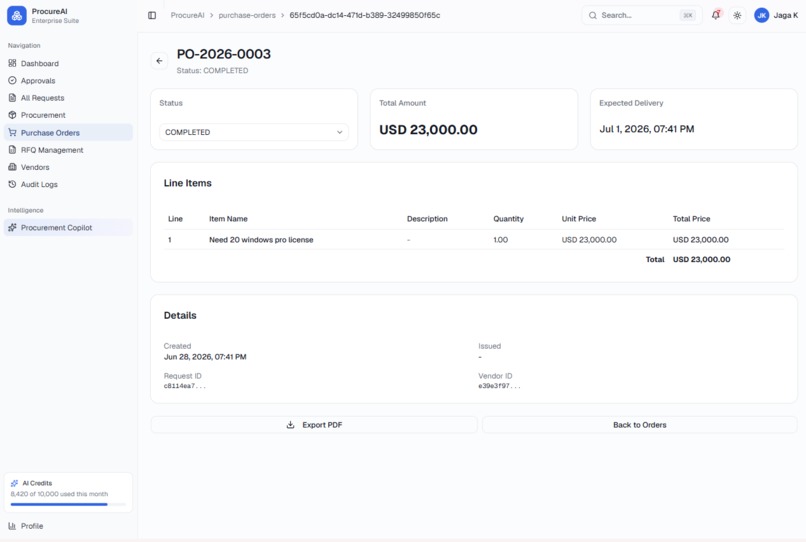Click 'Need 20 windows pro license' item
The image size is (806, 542).
pos(261,240)
